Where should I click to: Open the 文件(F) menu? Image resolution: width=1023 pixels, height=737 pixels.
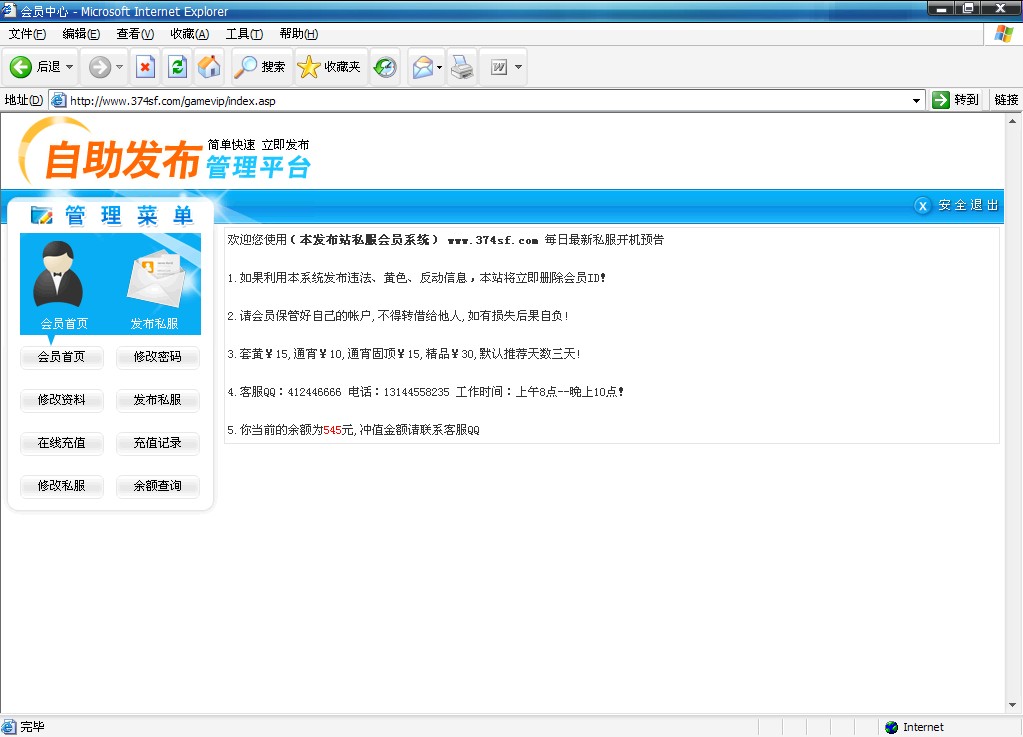27,34
